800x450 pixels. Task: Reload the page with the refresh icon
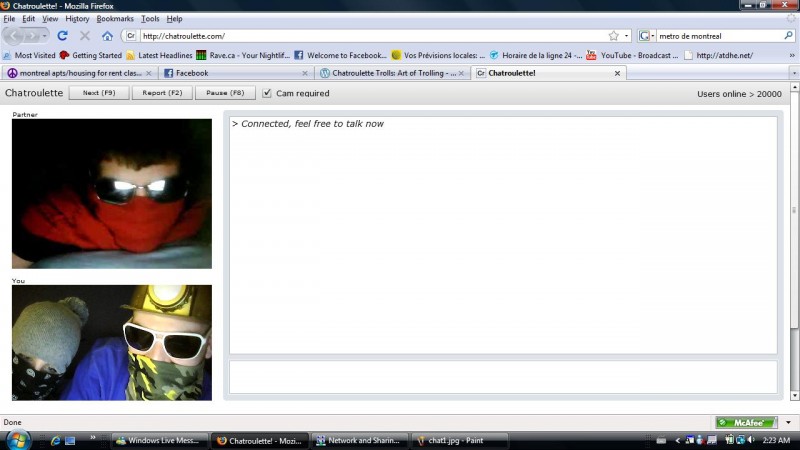pyautogui.click(x=62, y=36)
